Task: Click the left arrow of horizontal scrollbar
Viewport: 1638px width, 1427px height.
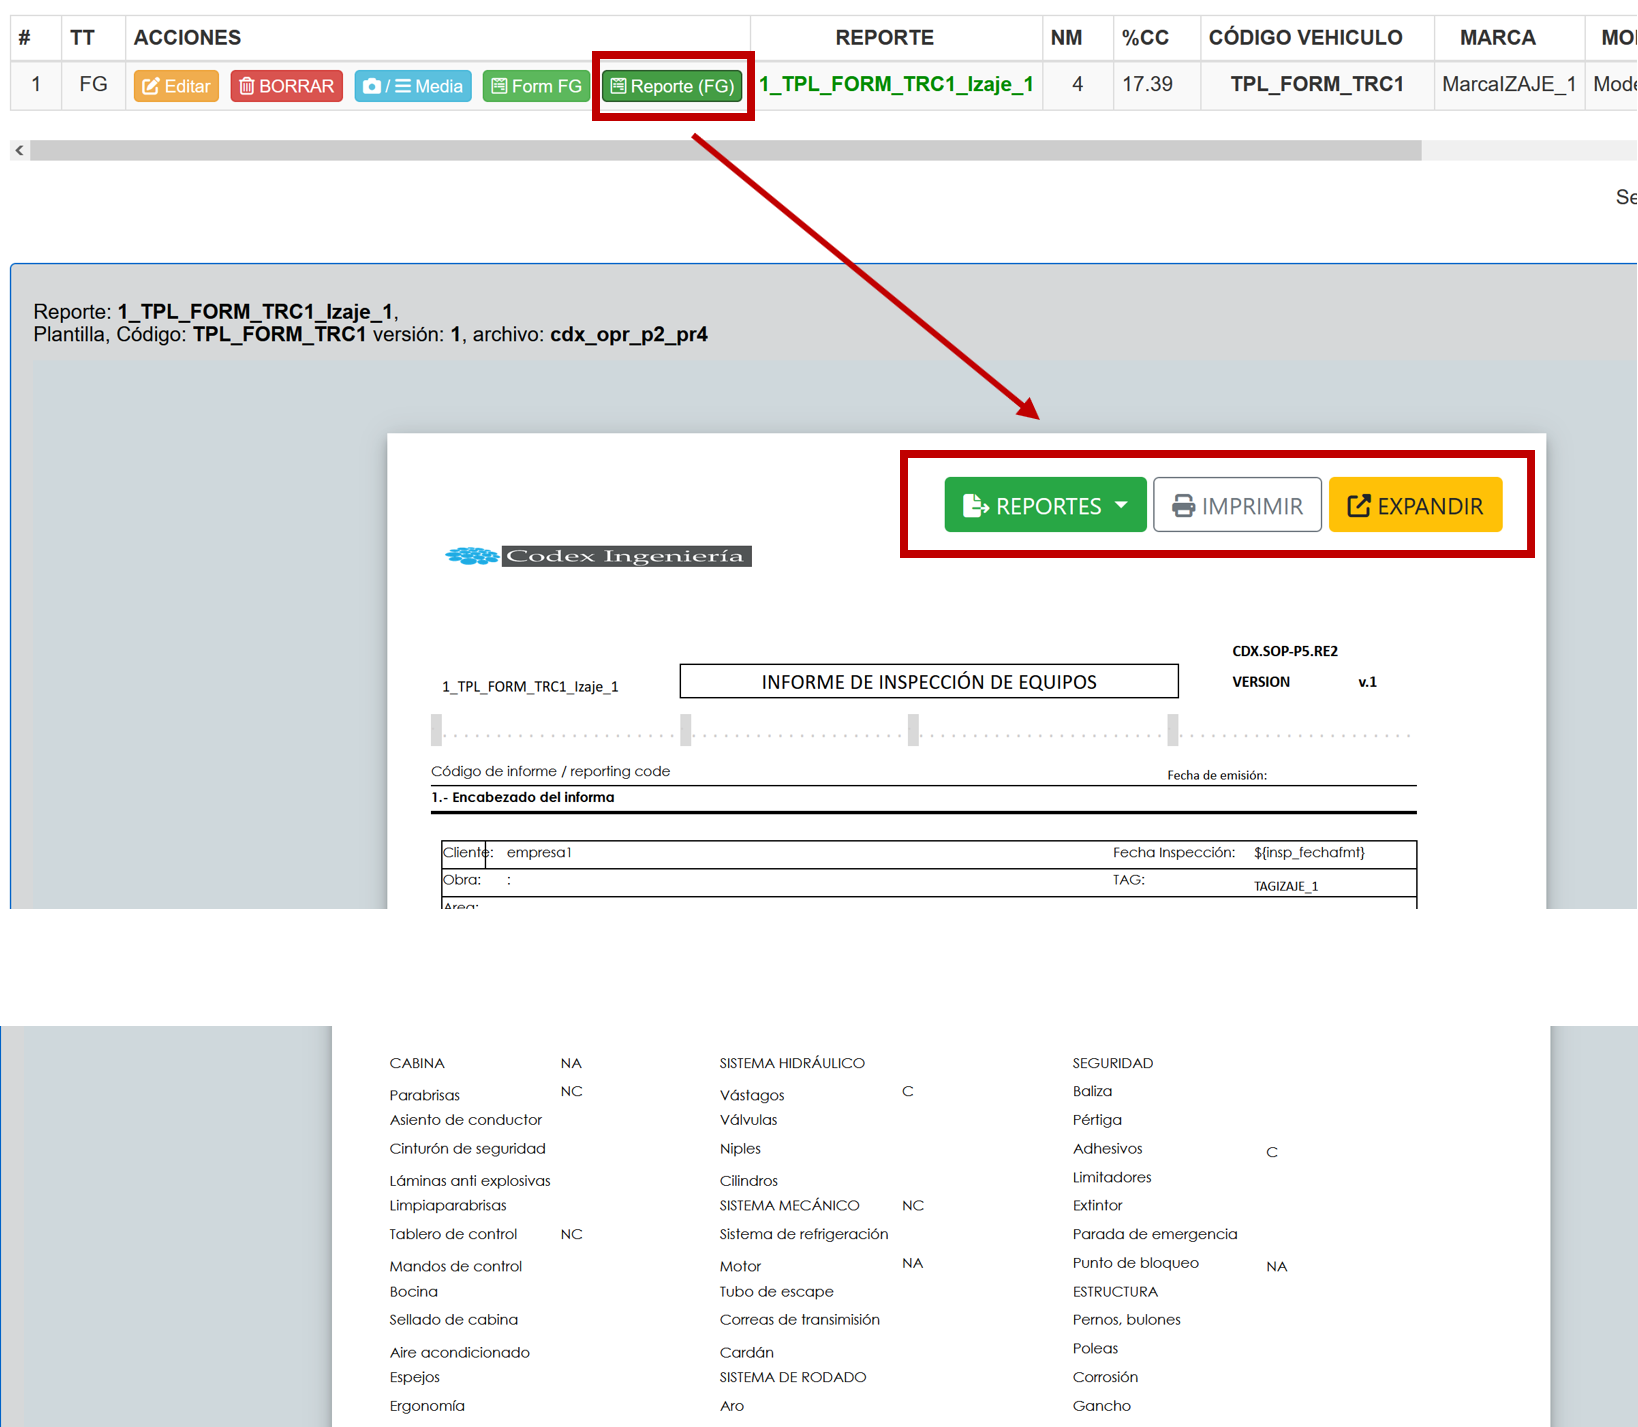Action: (x=19, y=150)
